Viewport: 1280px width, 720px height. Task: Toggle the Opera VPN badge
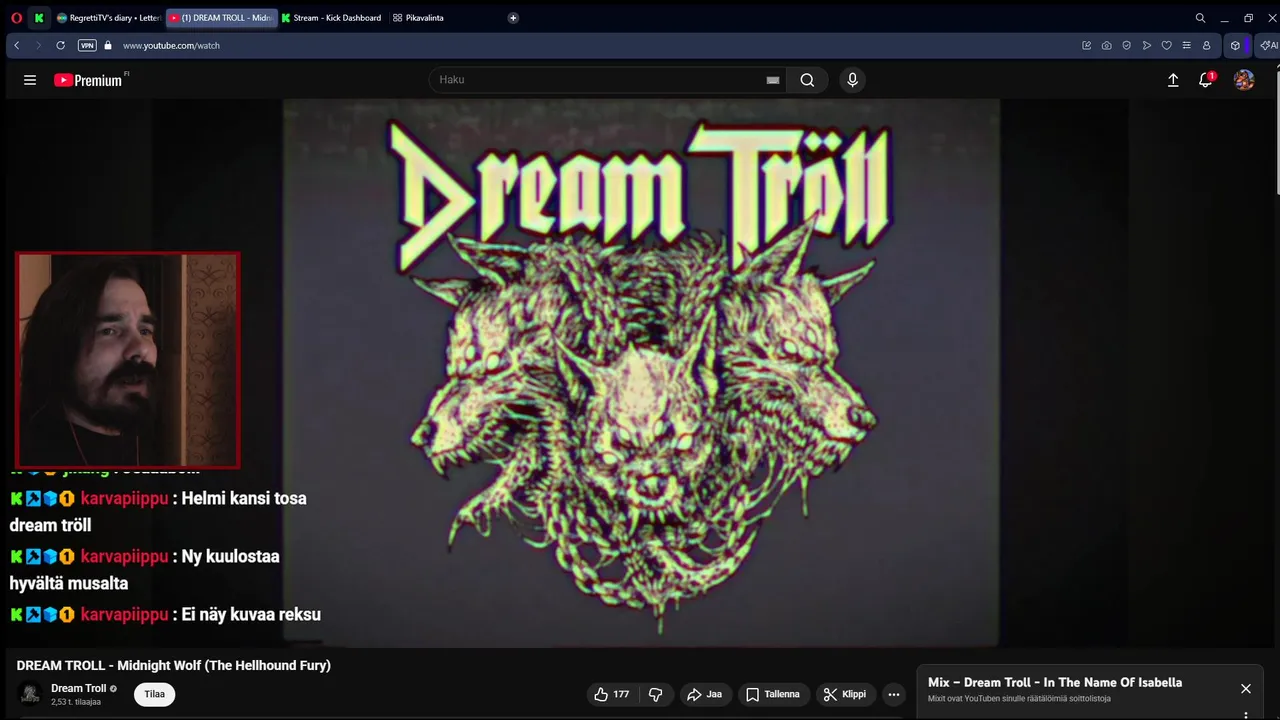tap(87, 45)
